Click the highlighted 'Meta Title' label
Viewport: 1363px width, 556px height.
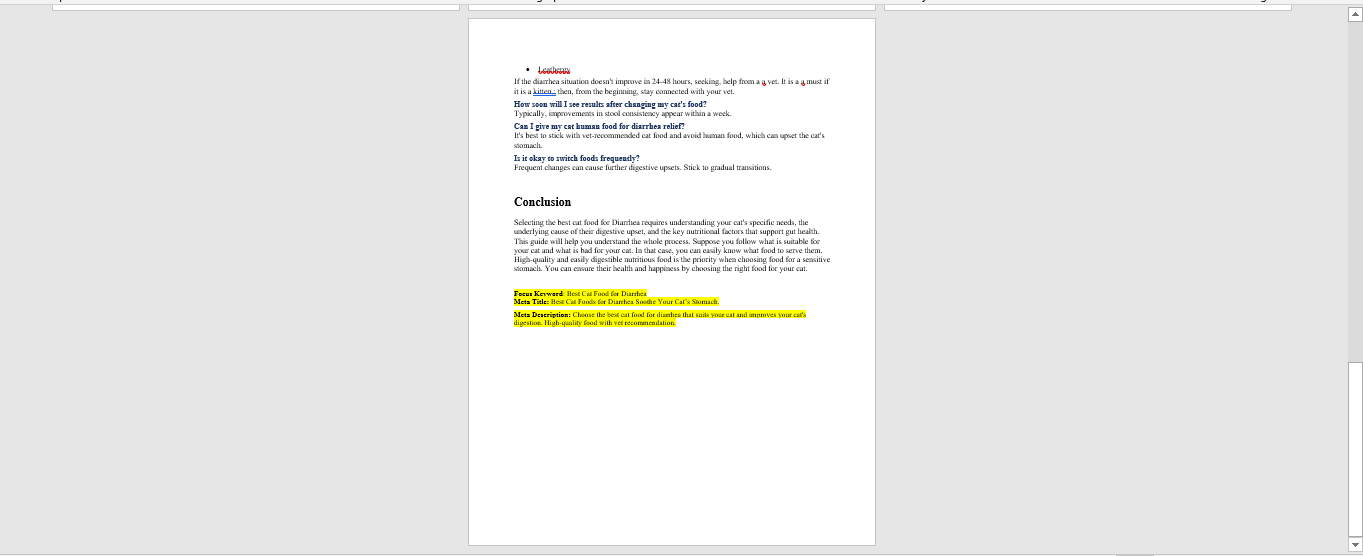[x=531, y=301]
